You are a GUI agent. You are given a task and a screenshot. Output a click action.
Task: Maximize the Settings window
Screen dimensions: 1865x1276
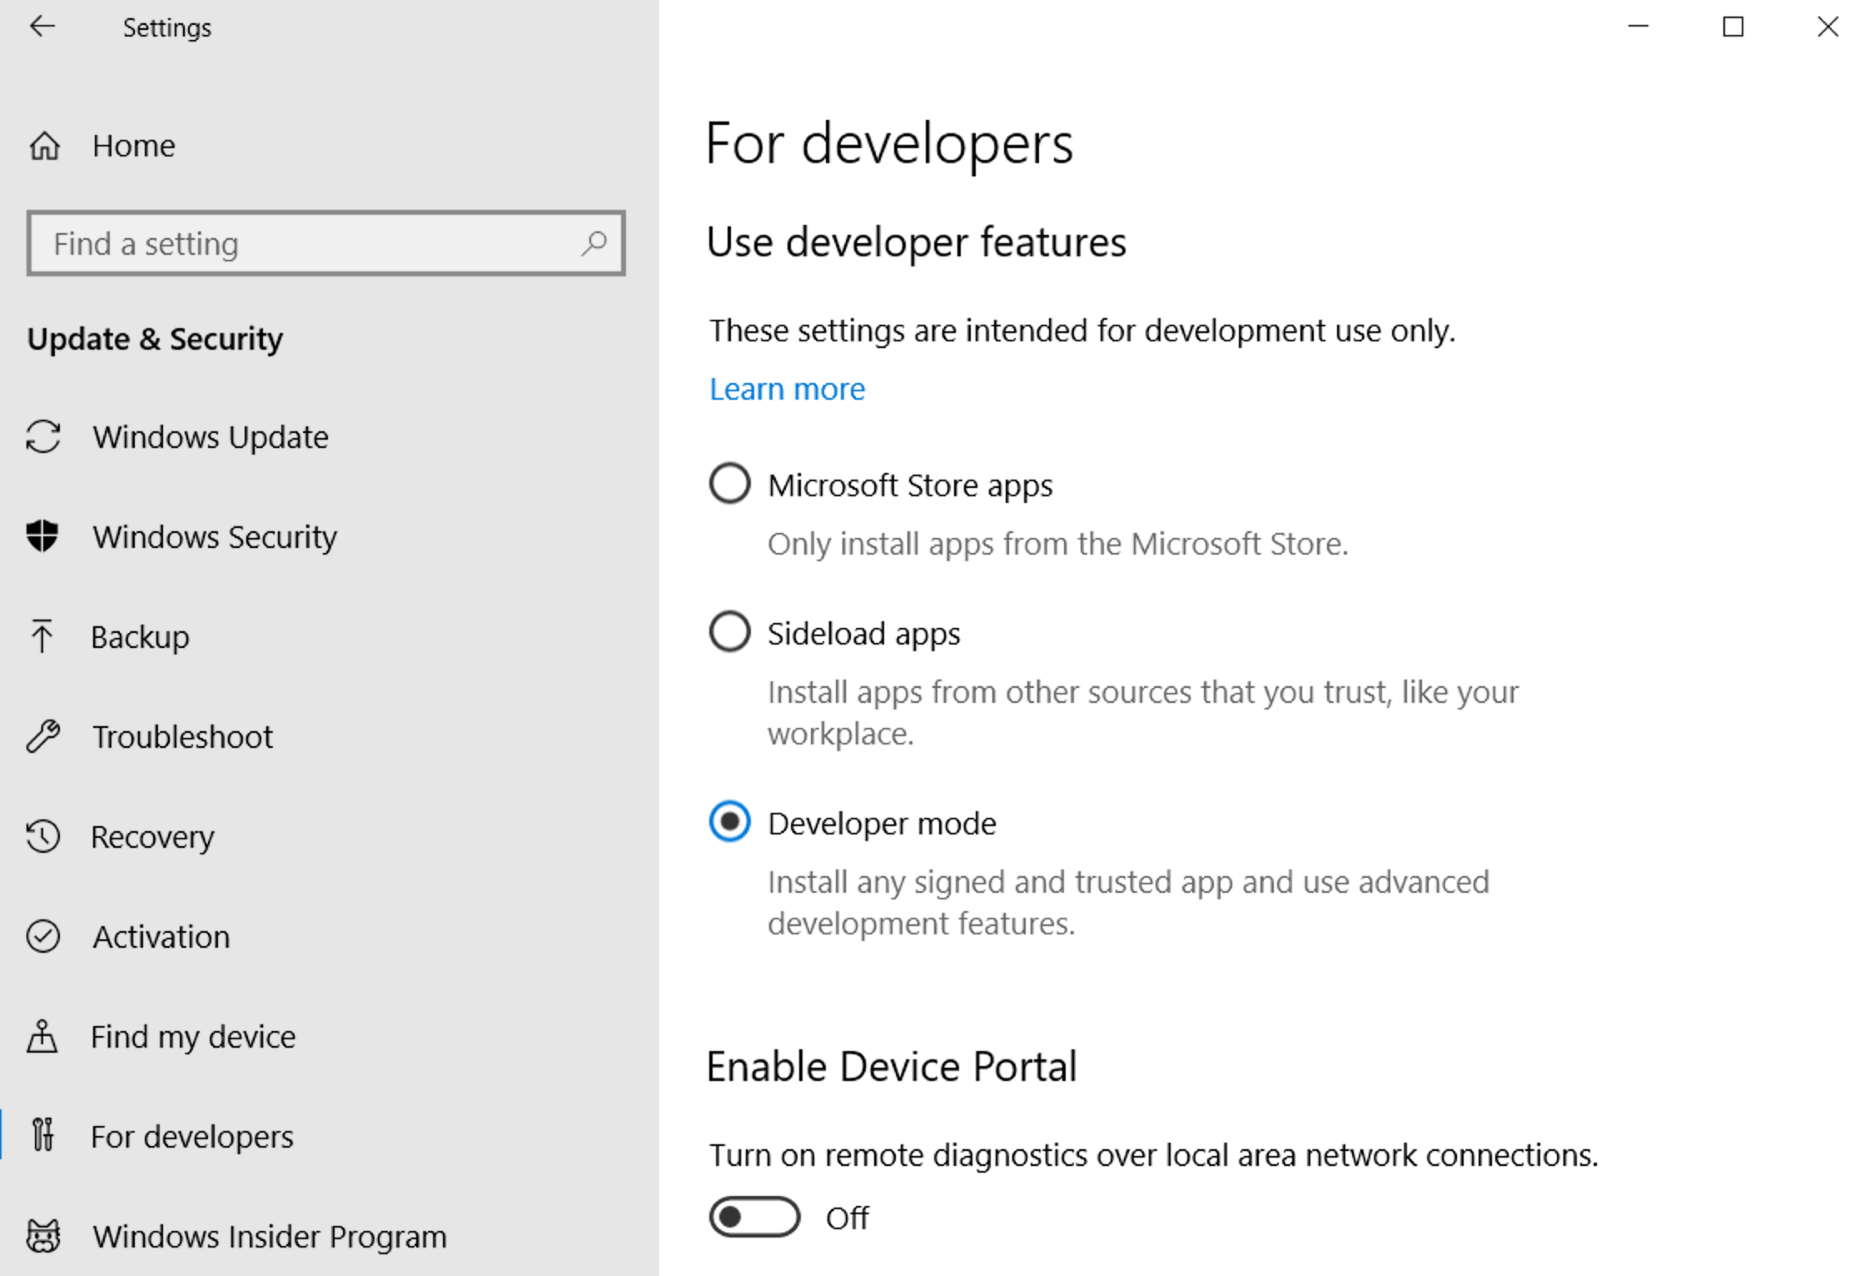1733,27
